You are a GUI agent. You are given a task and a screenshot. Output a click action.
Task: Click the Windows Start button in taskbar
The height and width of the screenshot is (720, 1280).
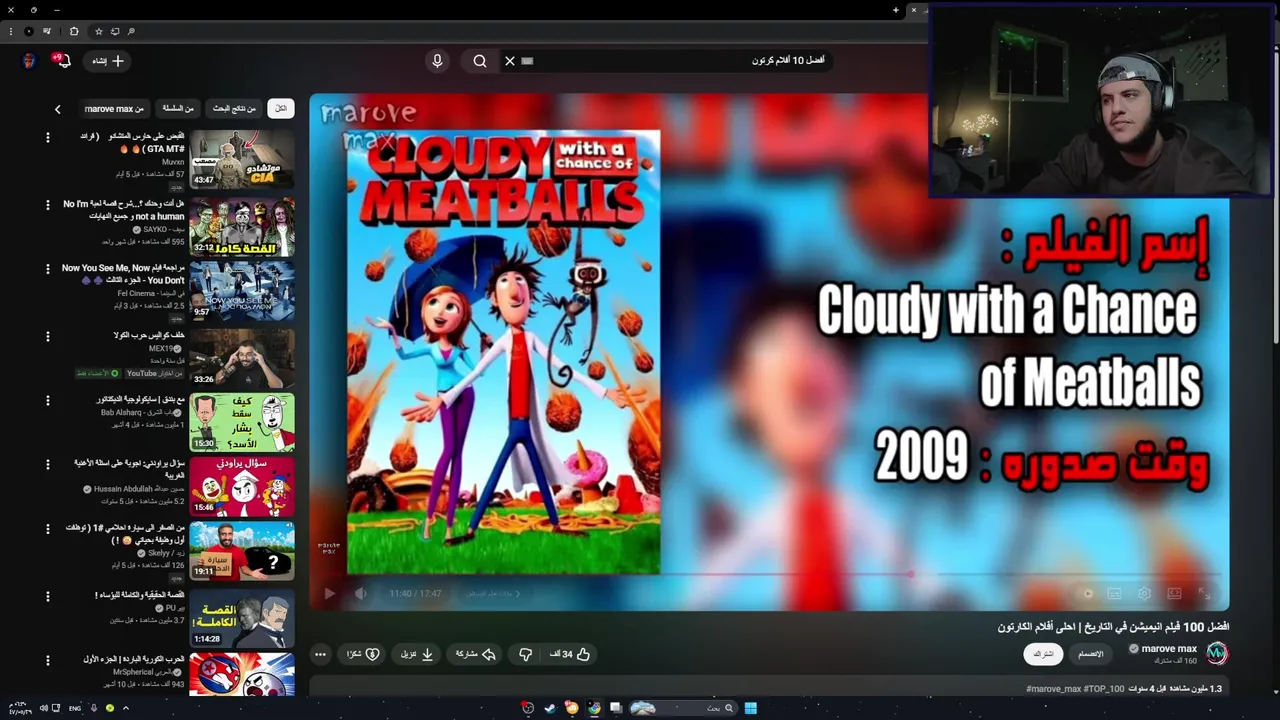[750, 708]
